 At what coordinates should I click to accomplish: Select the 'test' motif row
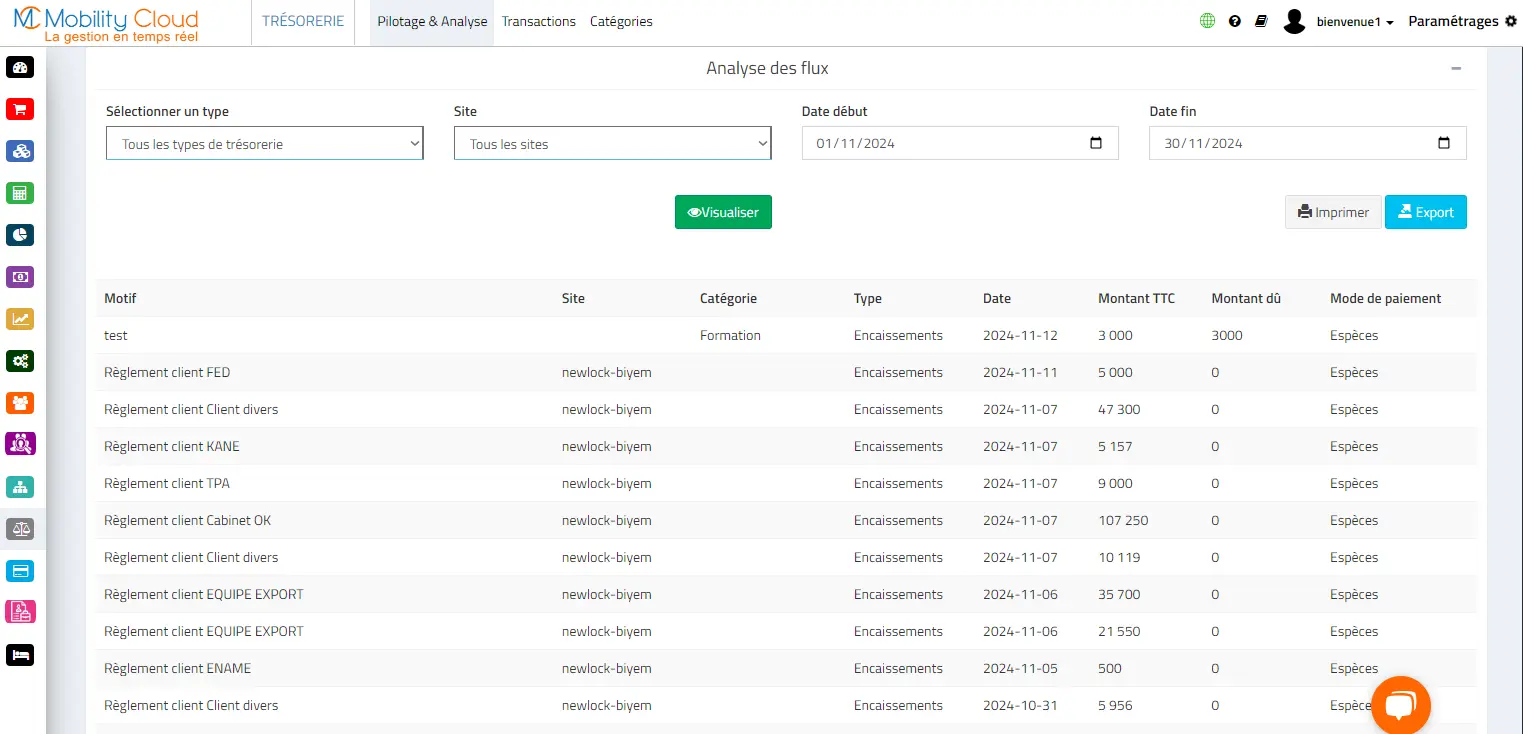point(786,335)
